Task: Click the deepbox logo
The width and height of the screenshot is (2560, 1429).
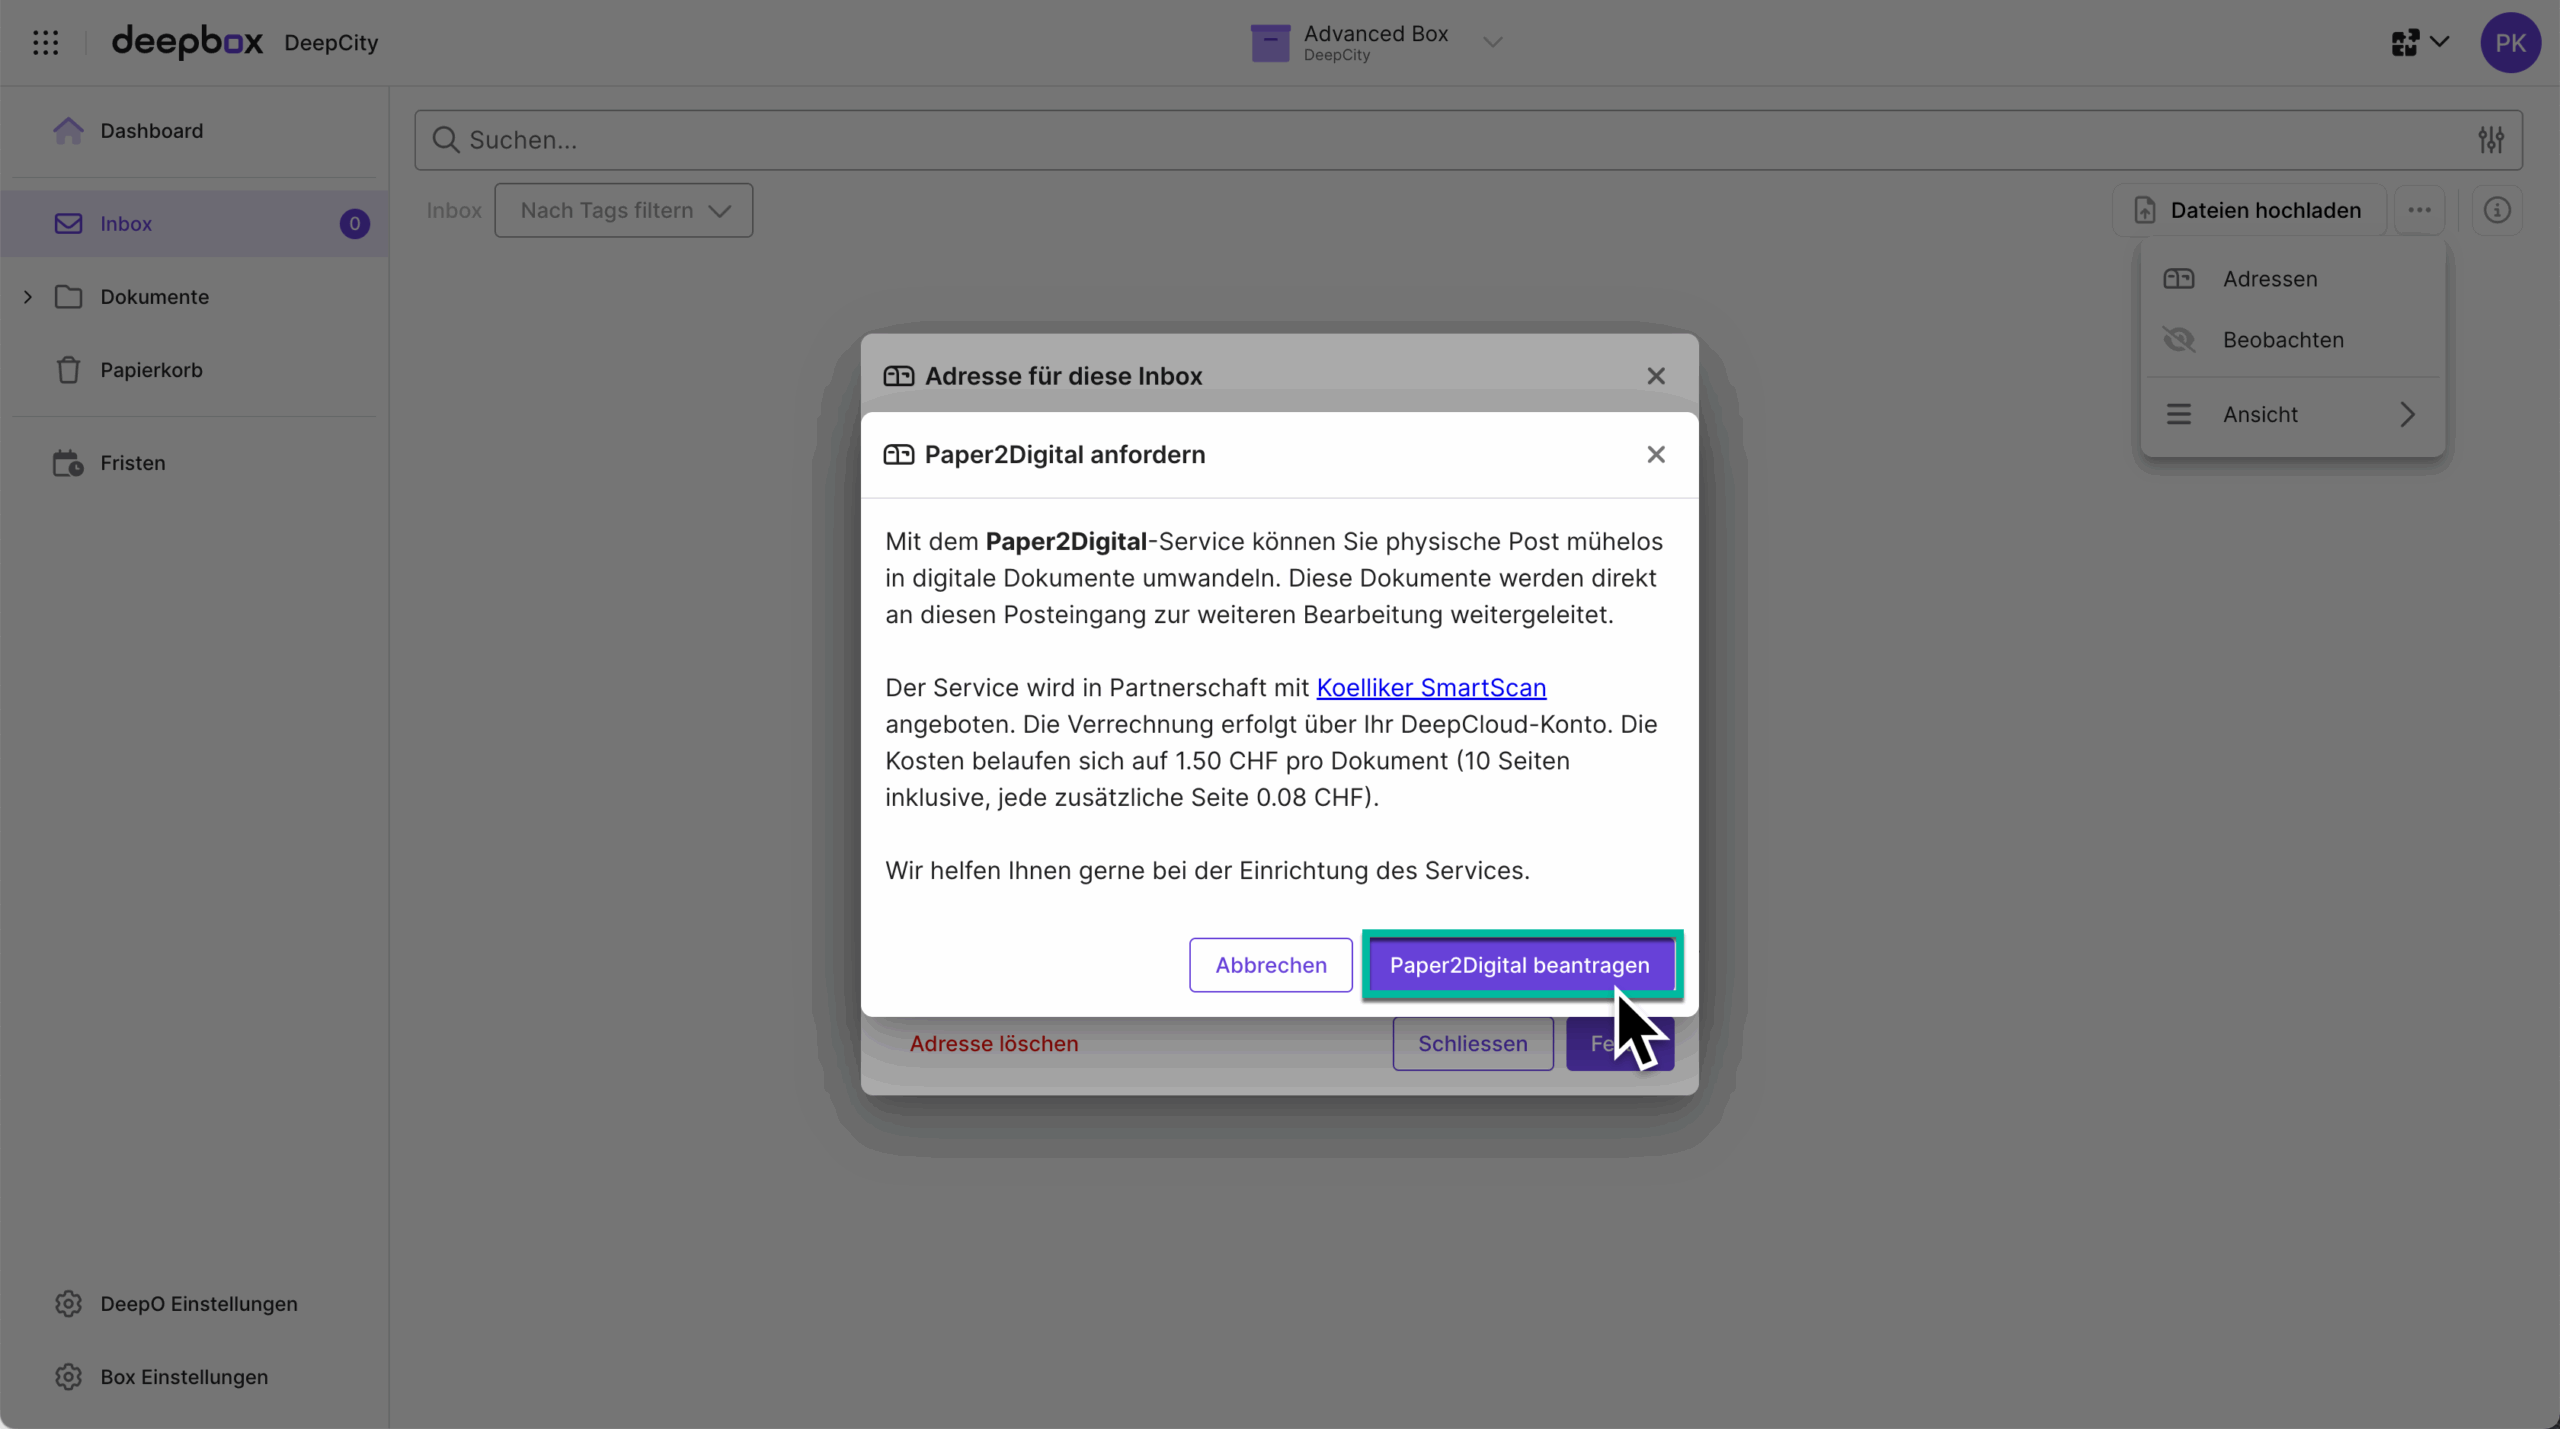Action: [187, 42]
